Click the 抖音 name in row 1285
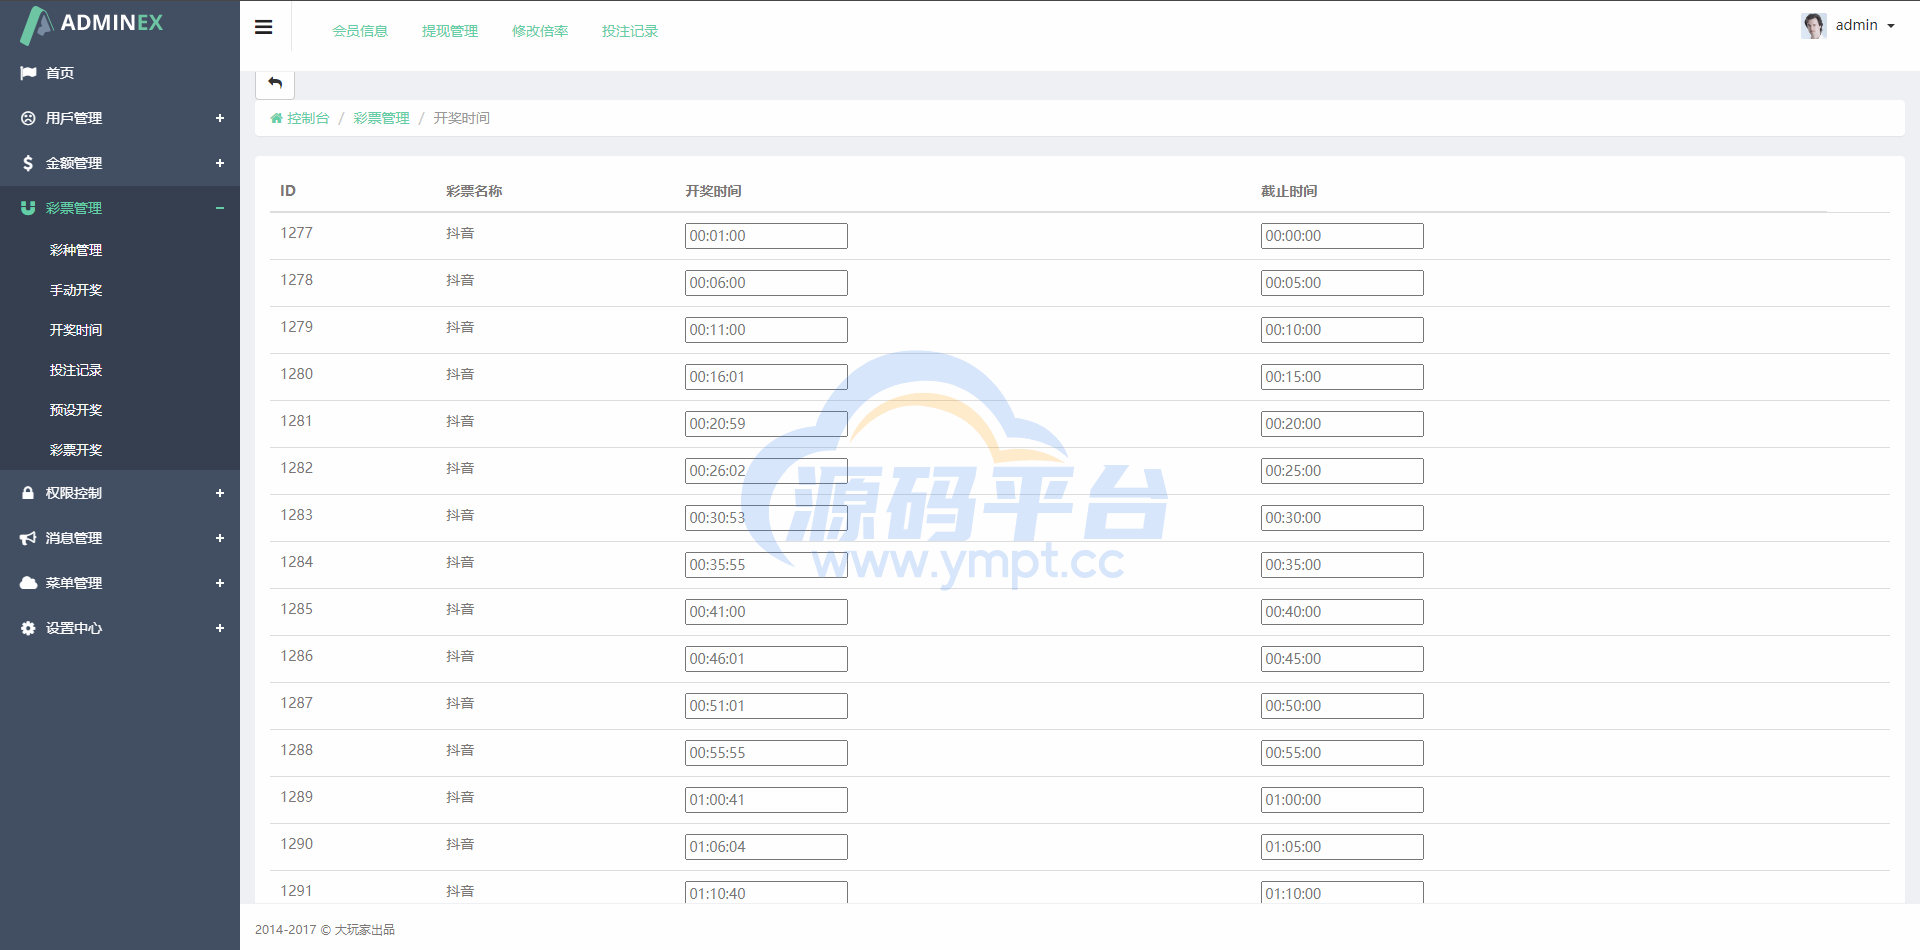 460,609
